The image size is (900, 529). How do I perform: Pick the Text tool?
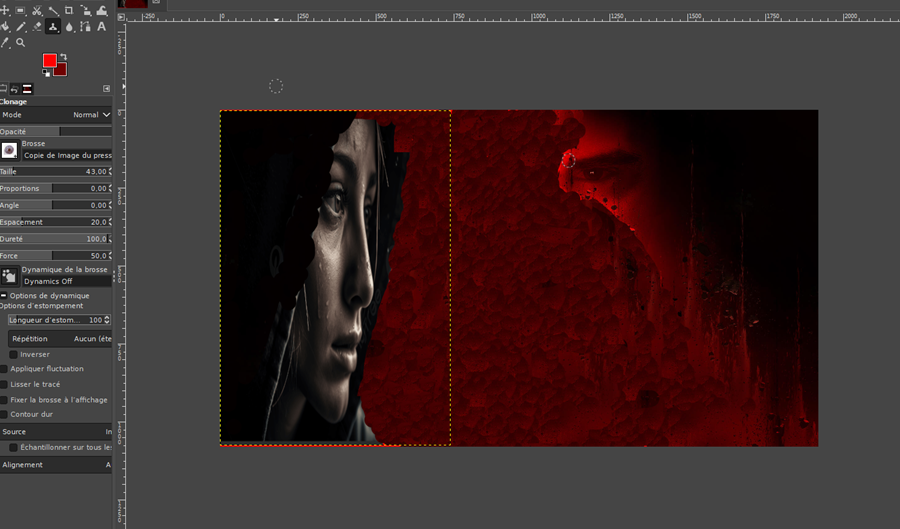(x=101, y=27)
